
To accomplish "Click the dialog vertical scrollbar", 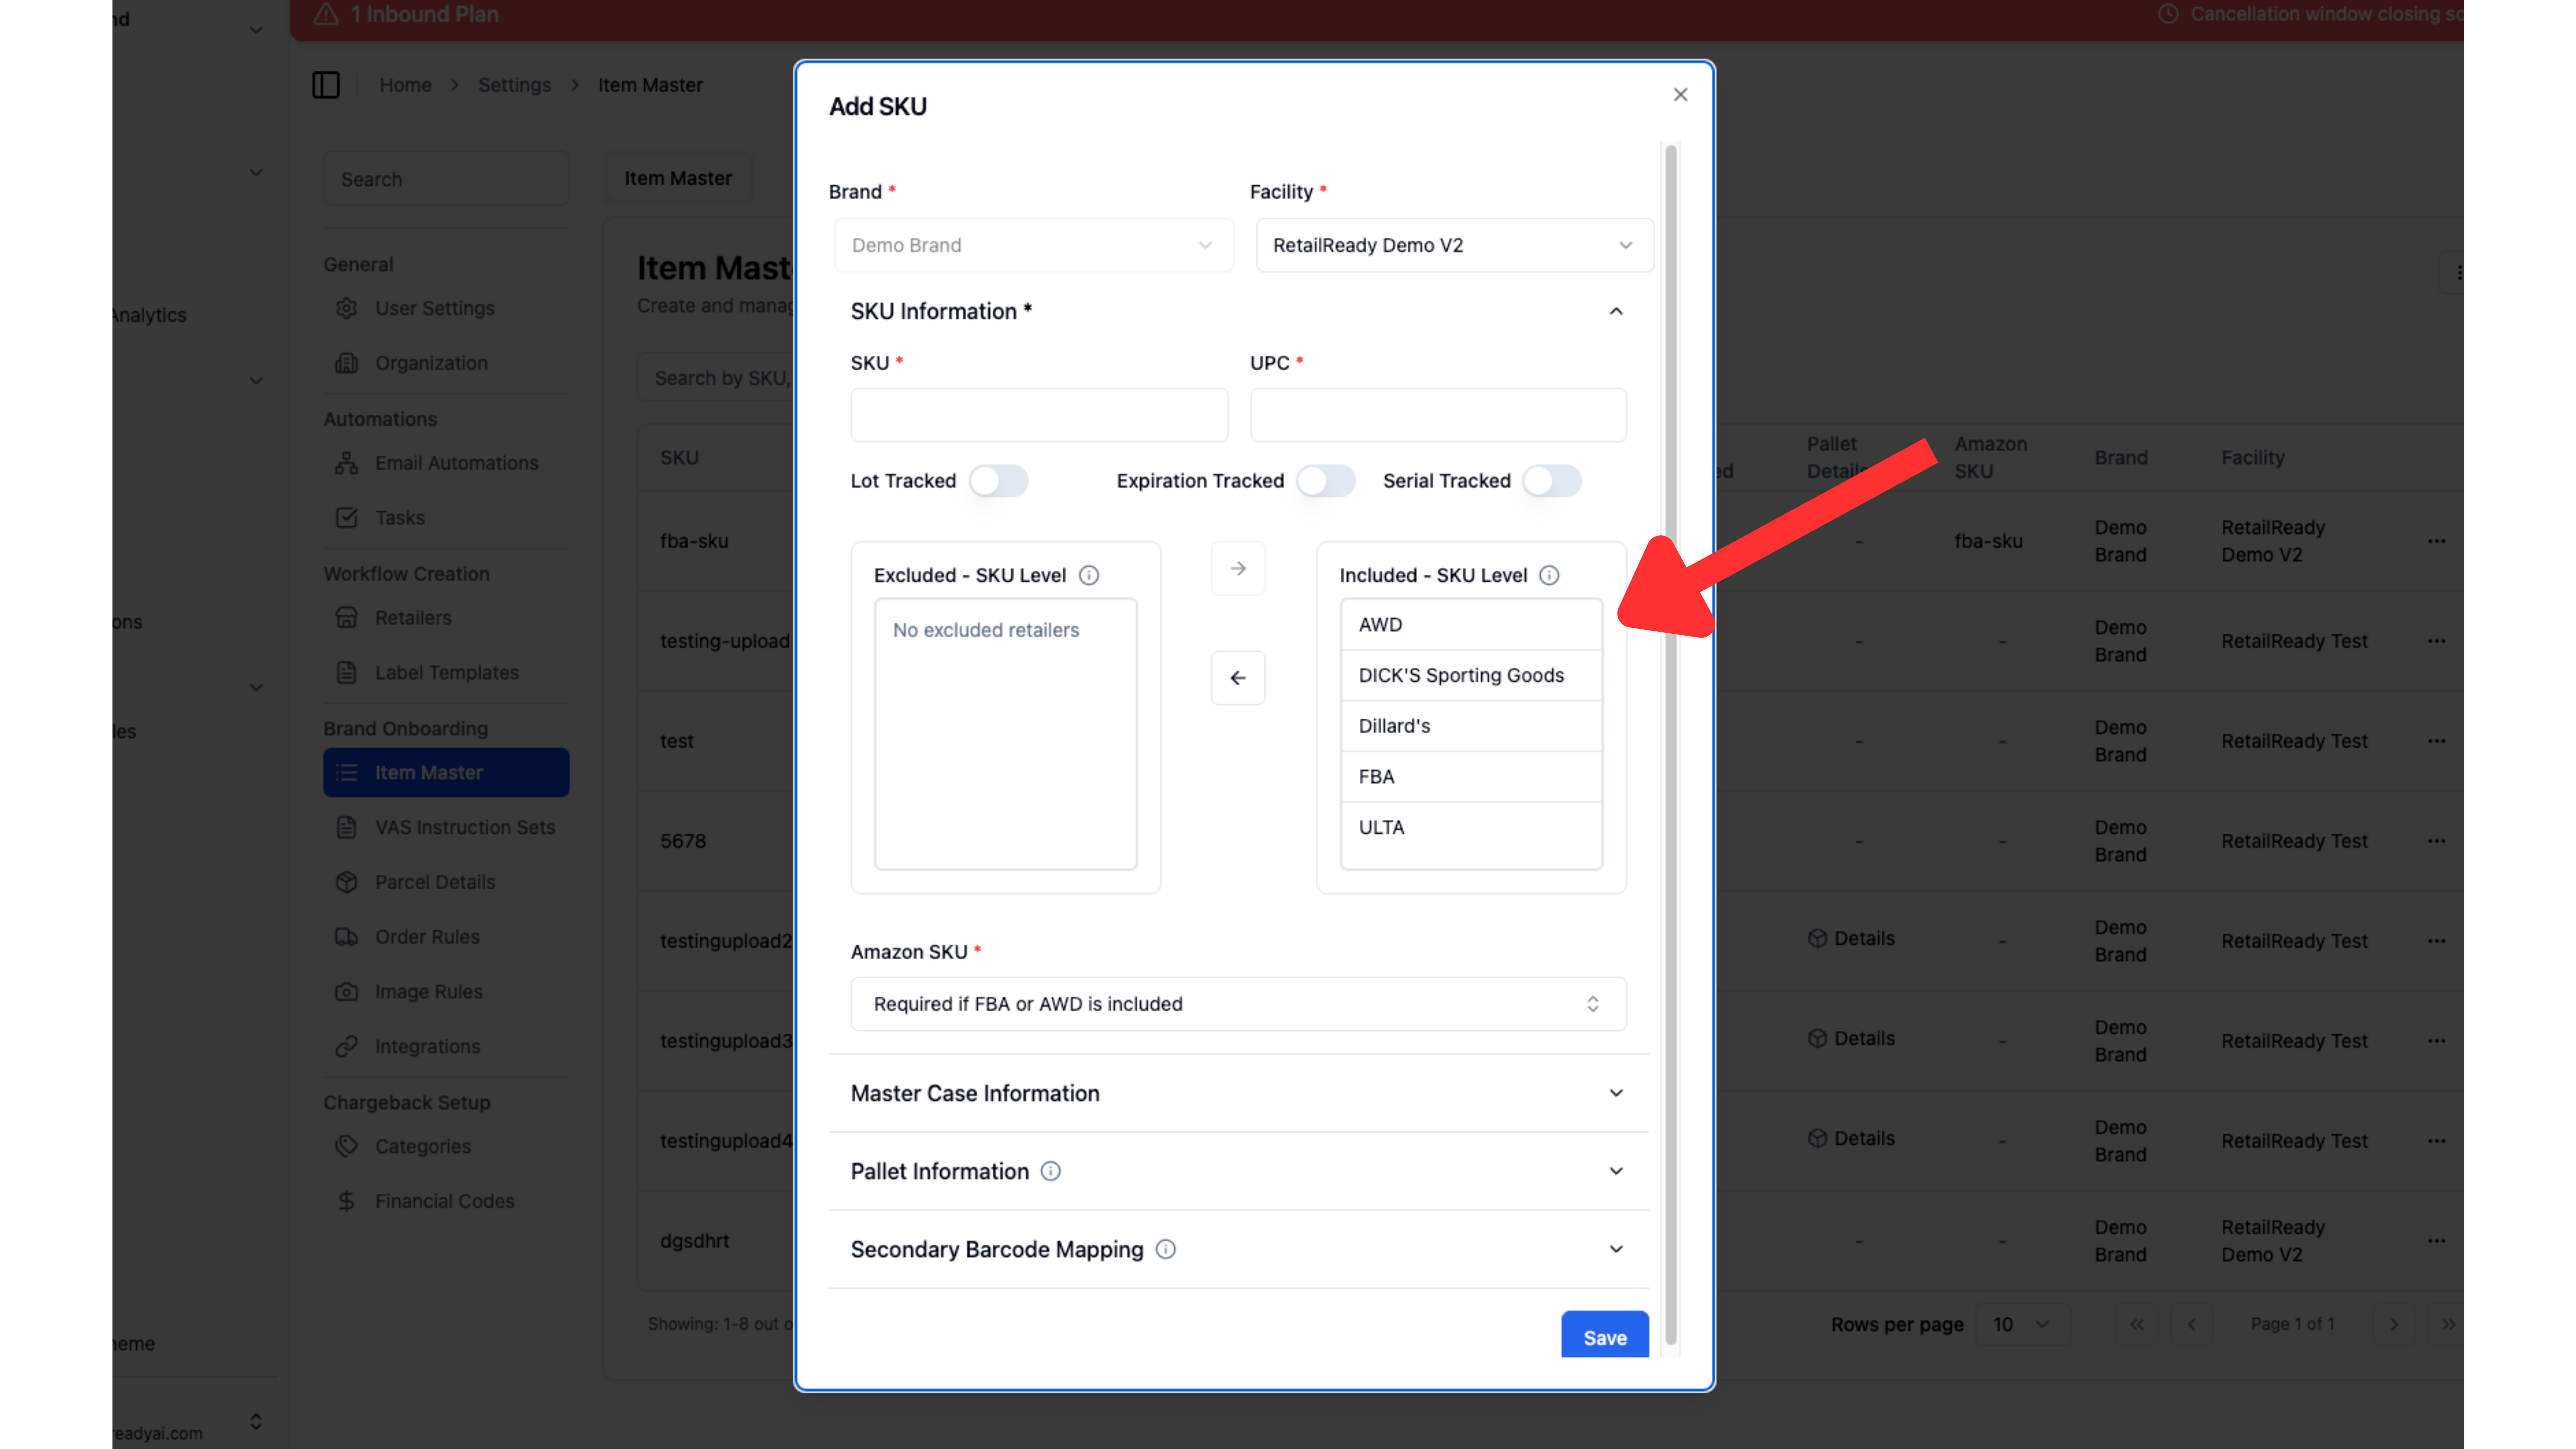I will pos(1670,745).
